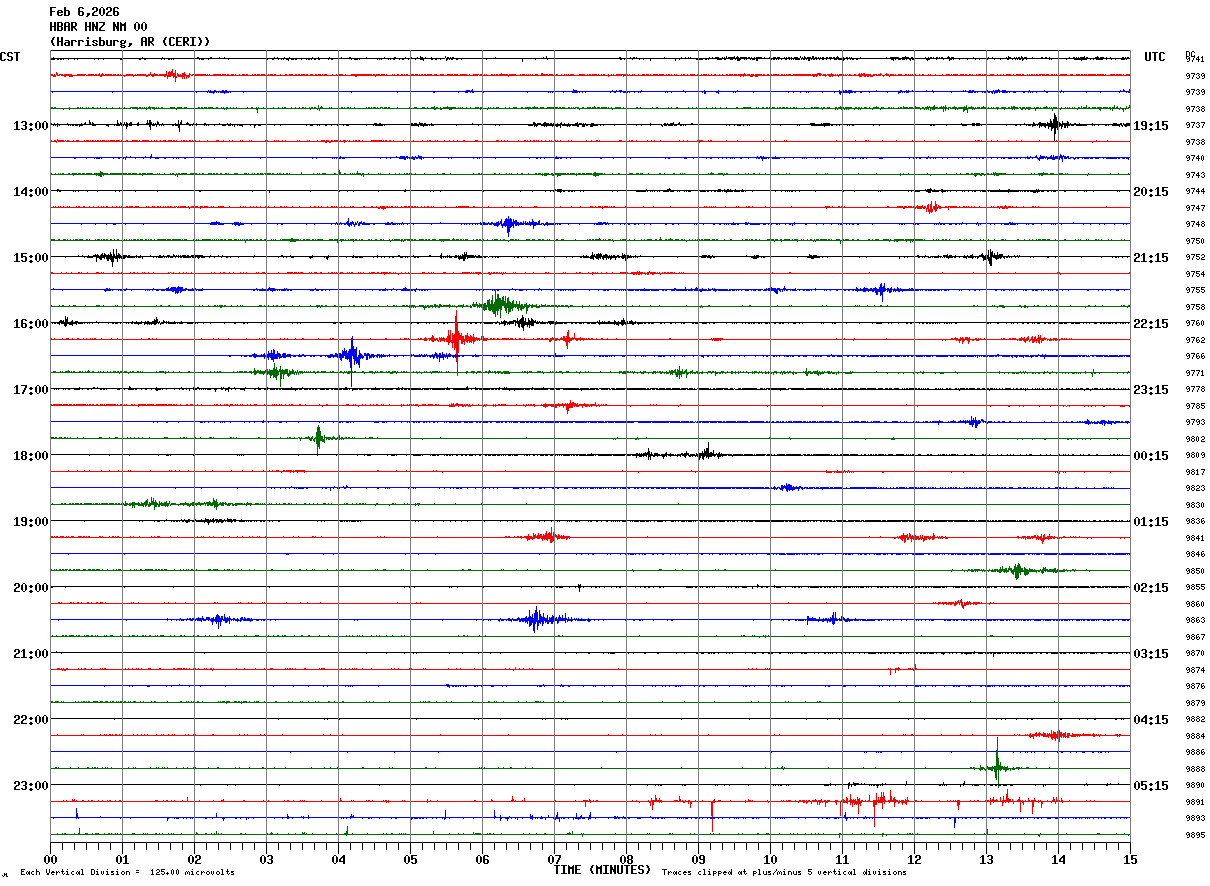This screenshot has height=886, width=1210.
Task: Click the '00' minute tick label
Action: coord(50,859)
